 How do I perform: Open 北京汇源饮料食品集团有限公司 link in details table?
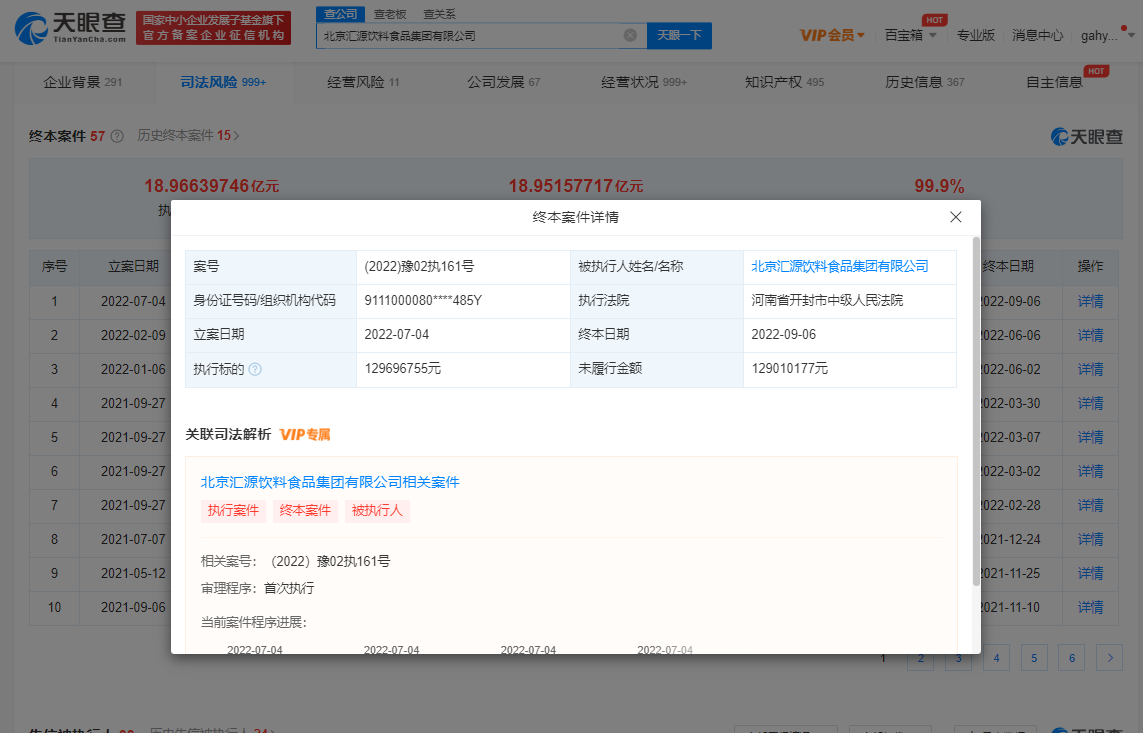(x=840, y=267)
